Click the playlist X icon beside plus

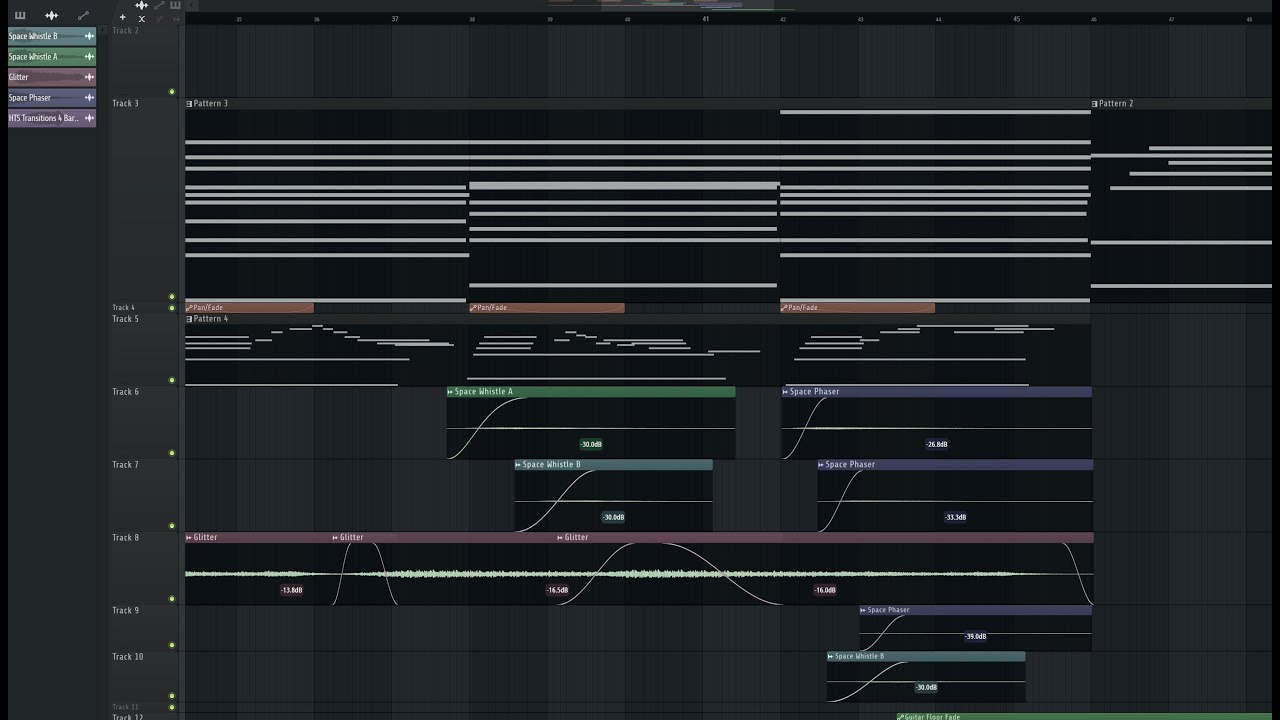142,18
